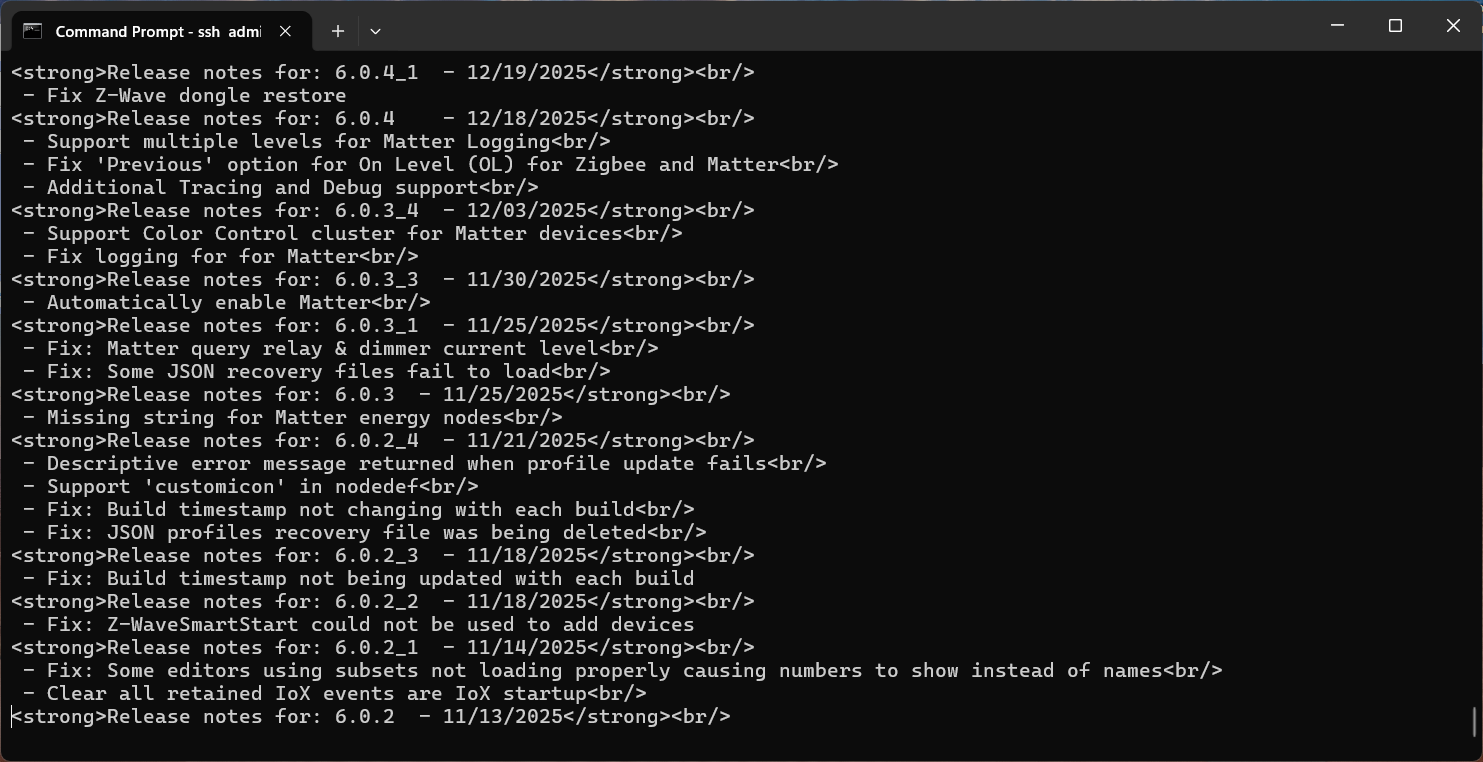This screenshot has height=762, width=1483.
Task: Click the 'Fix Z-Wave dongle restore' line
Action: click(x=195, y=96)
